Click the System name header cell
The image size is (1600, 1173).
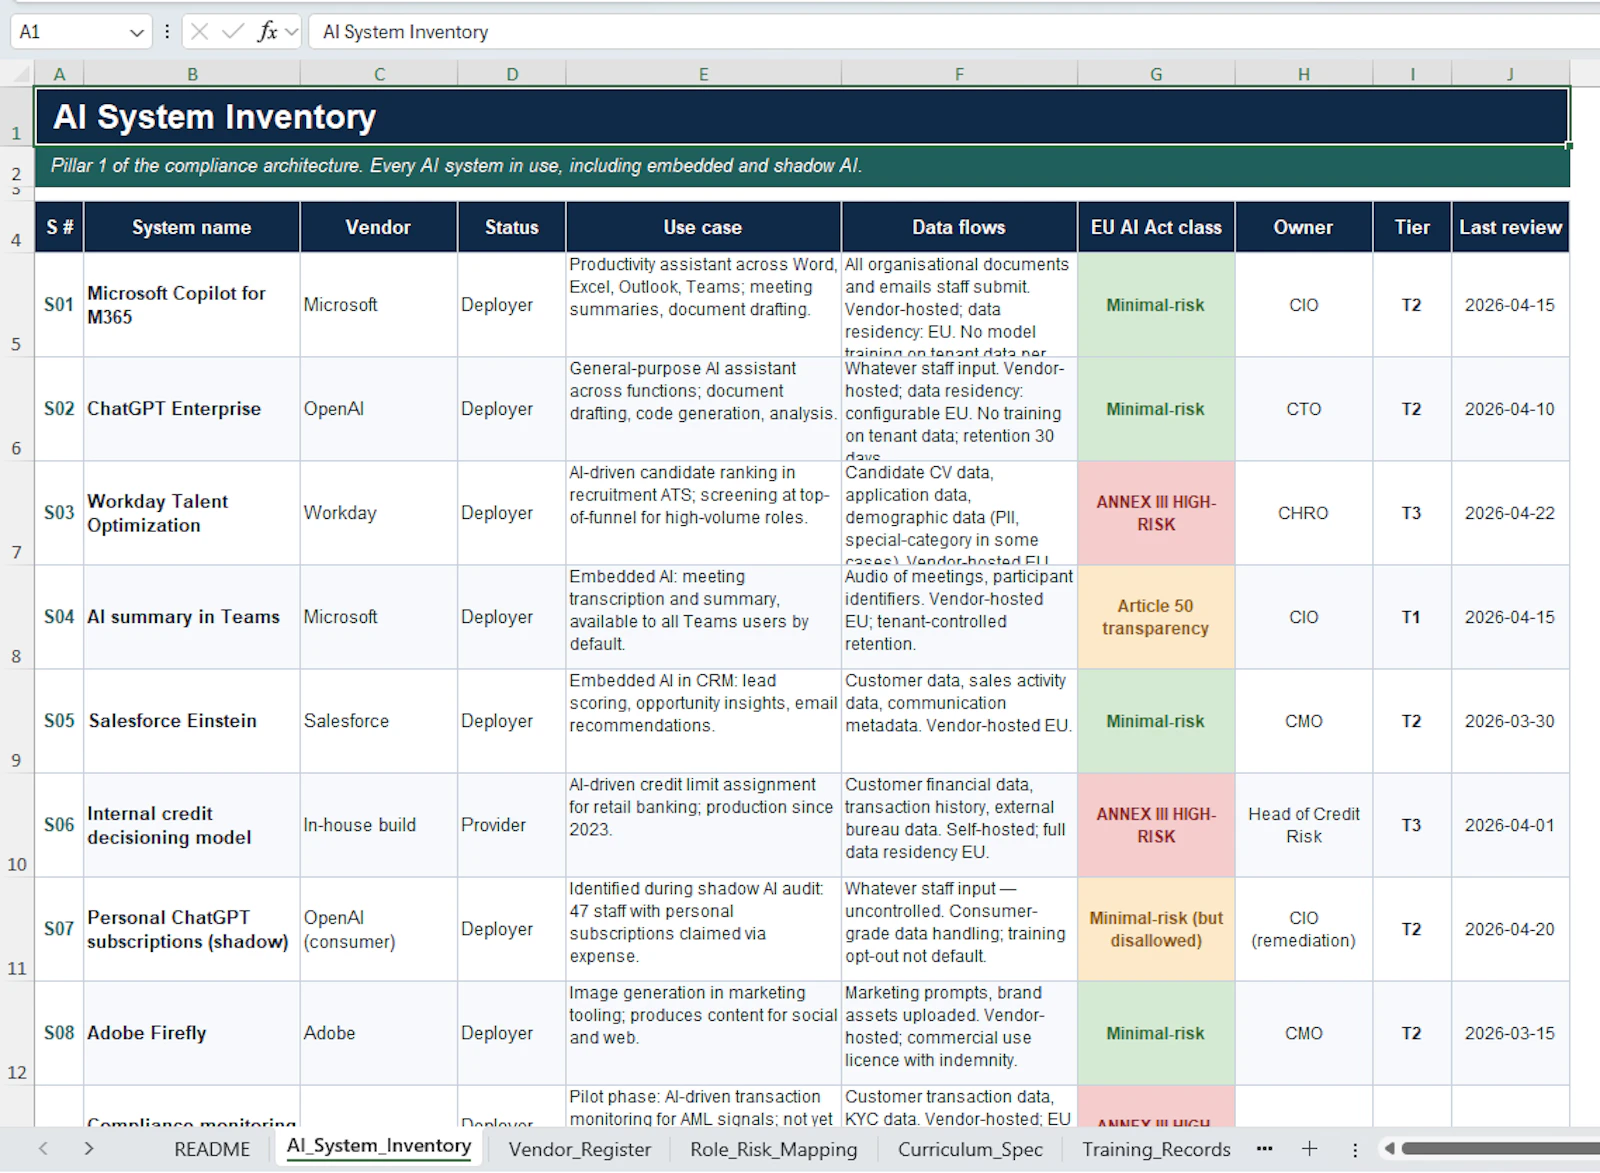click(192, 227)
